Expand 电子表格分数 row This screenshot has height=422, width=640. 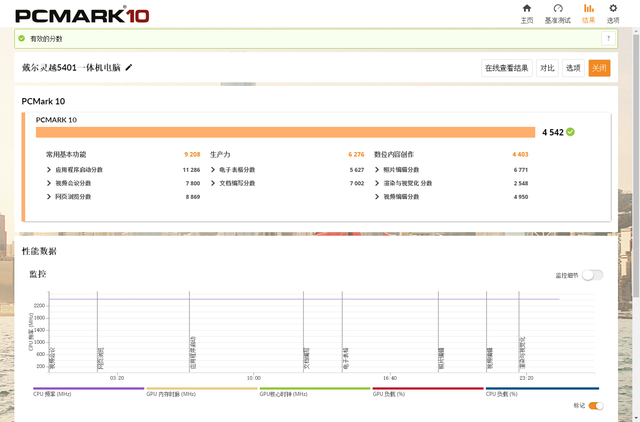click(x=213, y=170)
